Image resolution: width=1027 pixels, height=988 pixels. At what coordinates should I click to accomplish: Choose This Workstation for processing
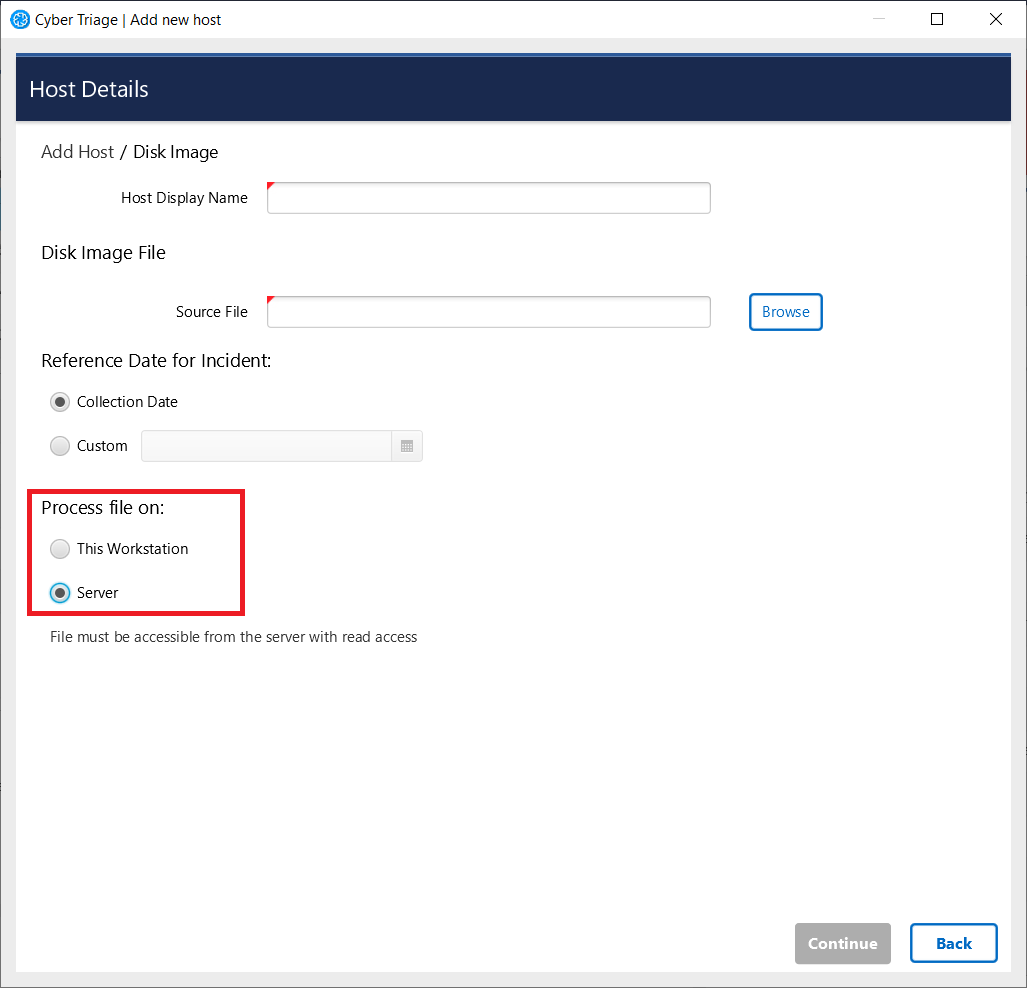pyautogui.click(x=59, y=548)
